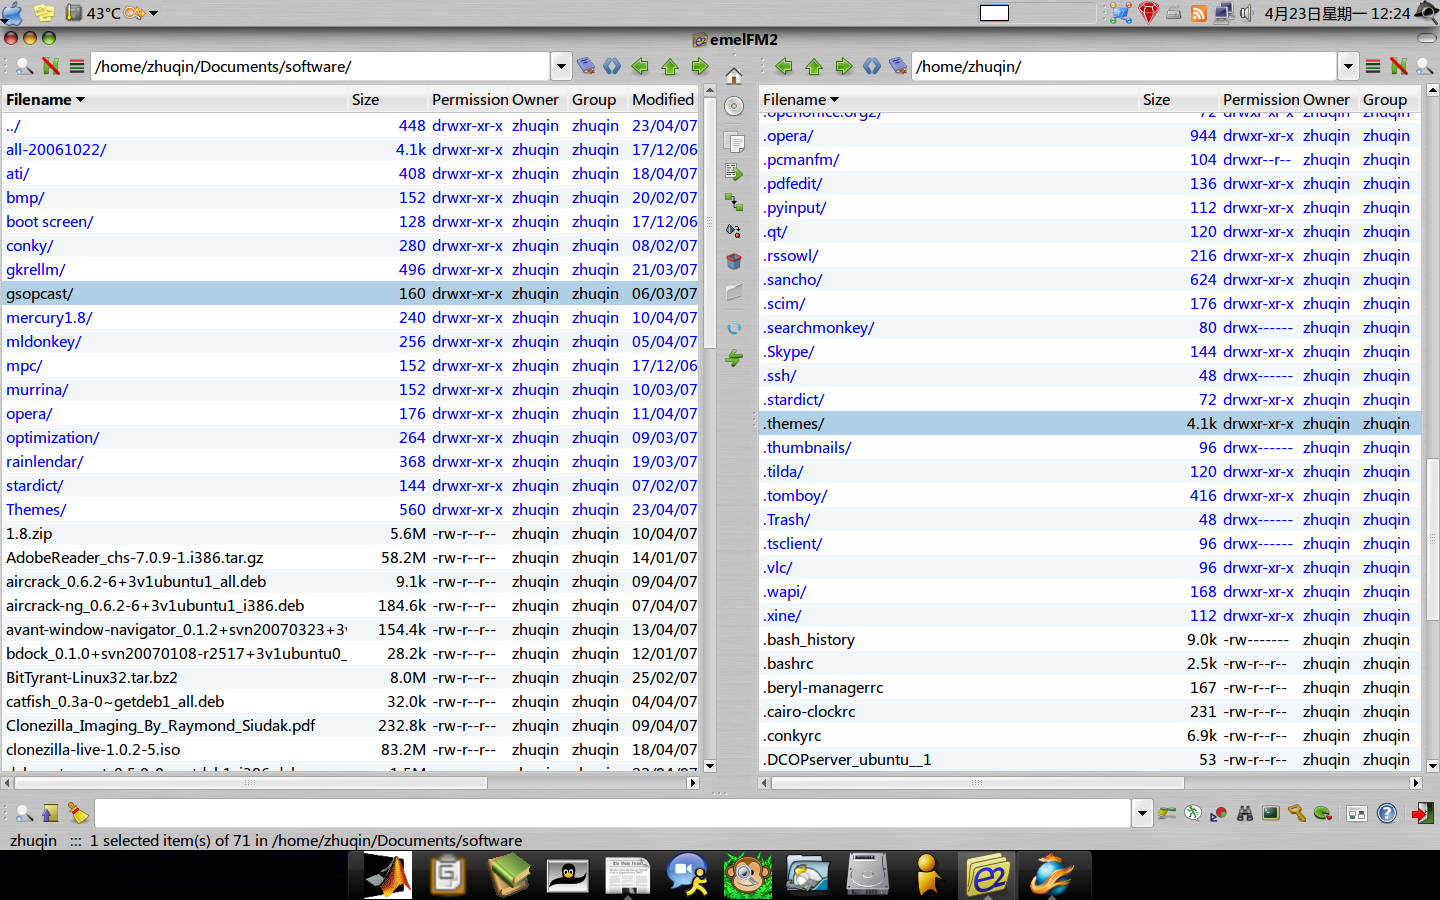Open the command line history dropdown
Viewport: 1440px width, 900px height.
[1142, 813]
